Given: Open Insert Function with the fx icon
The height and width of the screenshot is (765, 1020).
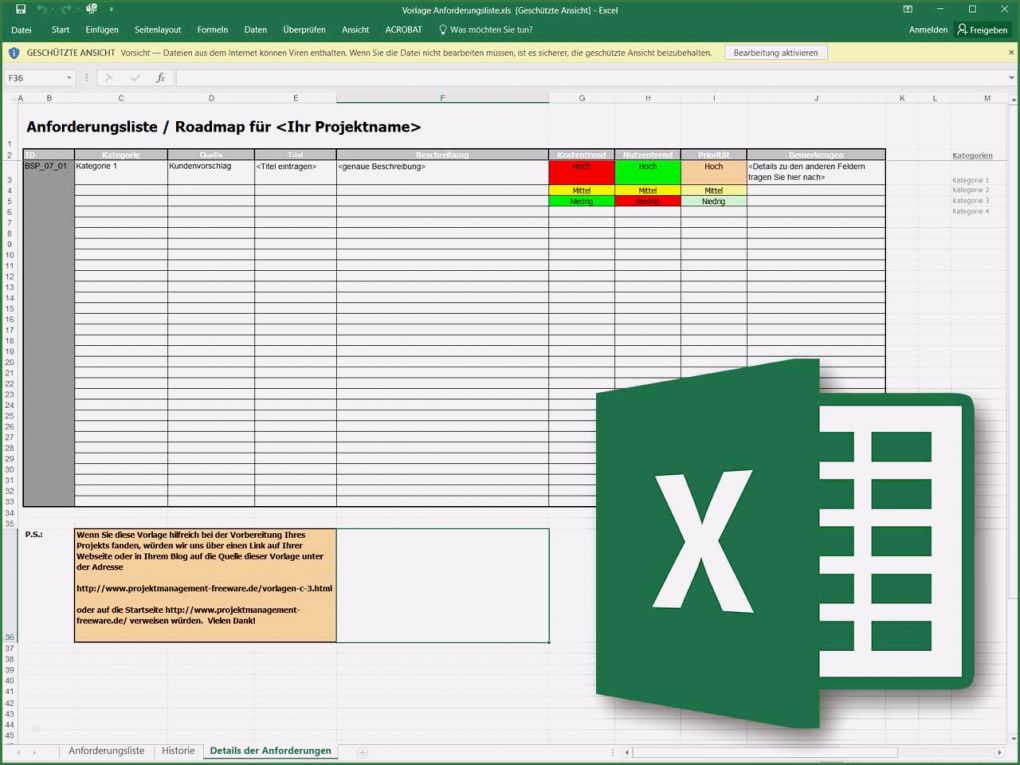Looking at the screenshot, I should [159, 77].
